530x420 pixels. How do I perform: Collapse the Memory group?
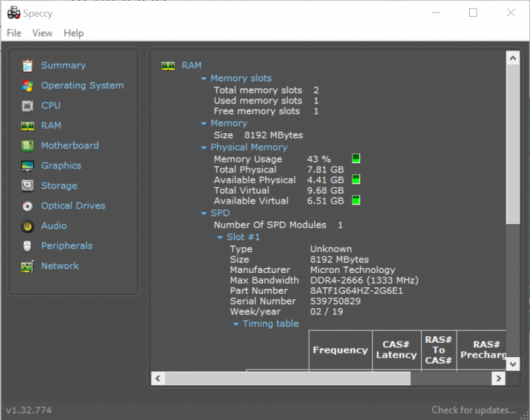tap(203, 124)
